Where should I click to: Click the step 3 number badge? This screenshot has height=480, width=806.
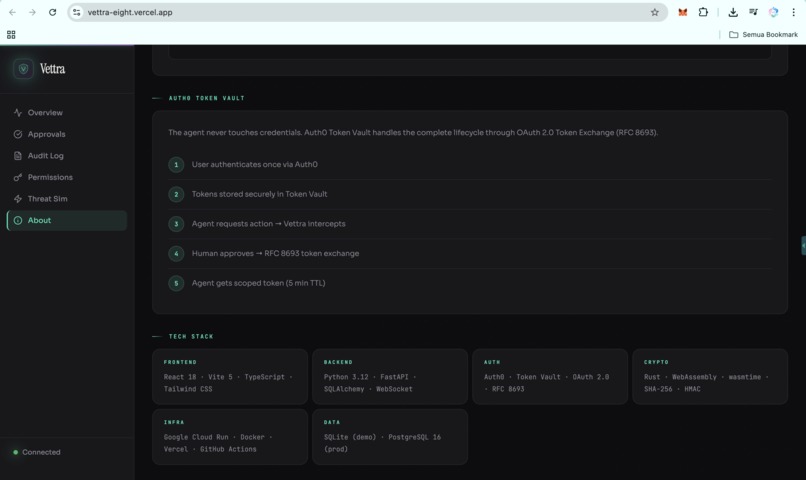(176, 224)
